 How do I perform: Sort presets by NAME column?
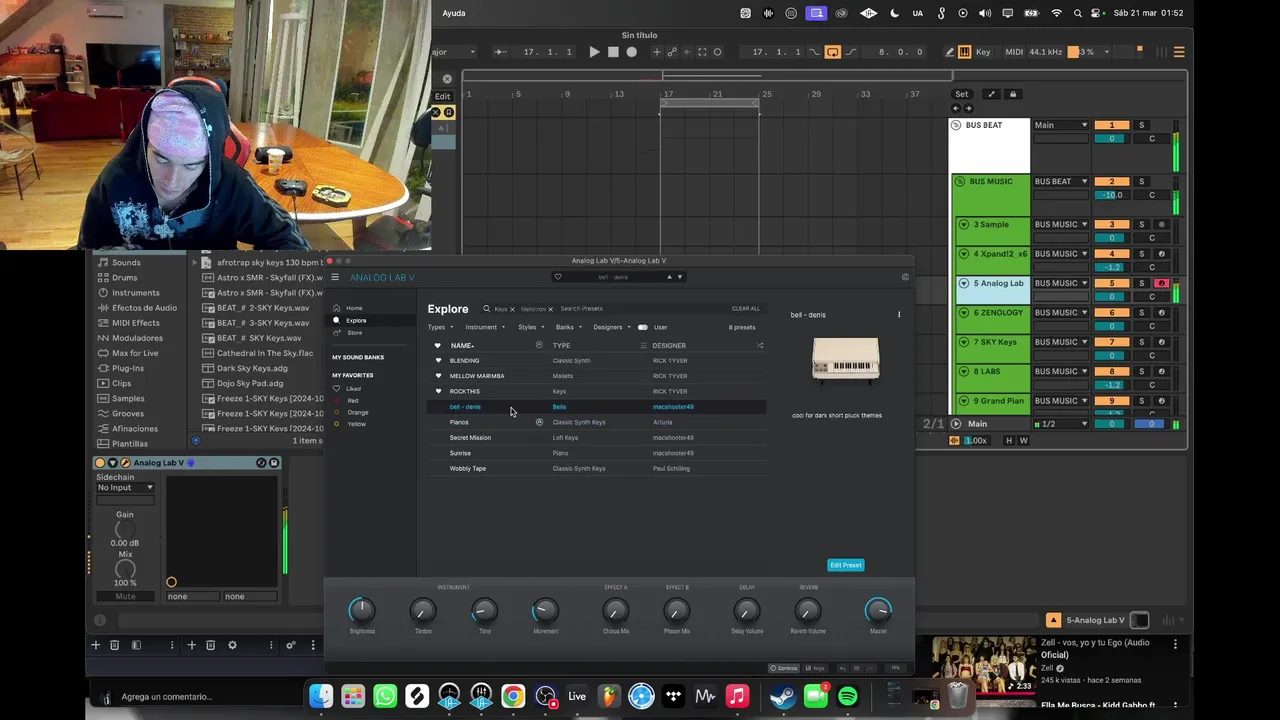pyautogui.click(x=462, y=346)
